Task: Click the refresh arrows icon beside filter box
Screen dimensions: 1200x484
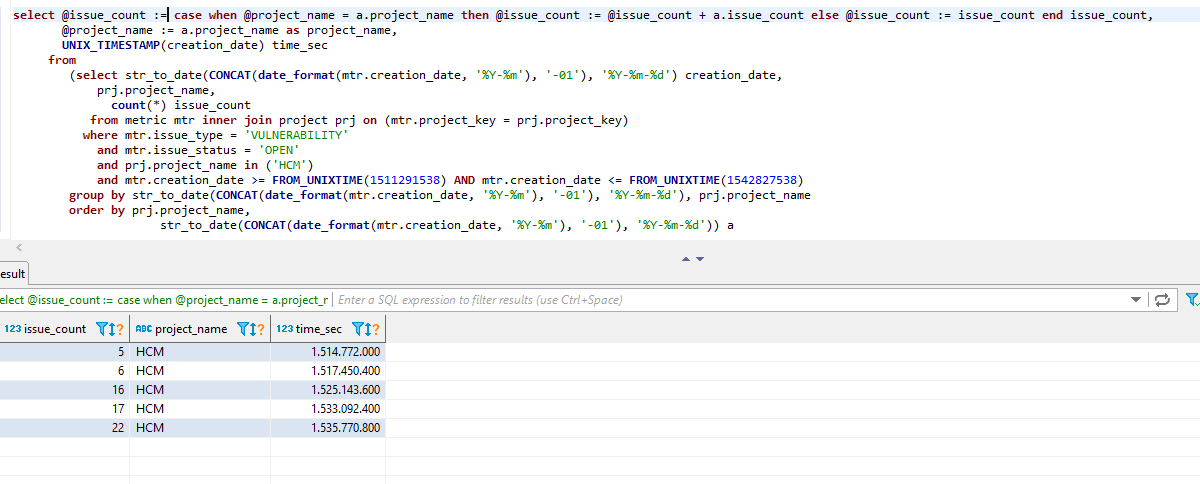Action: pos(1164,299)
